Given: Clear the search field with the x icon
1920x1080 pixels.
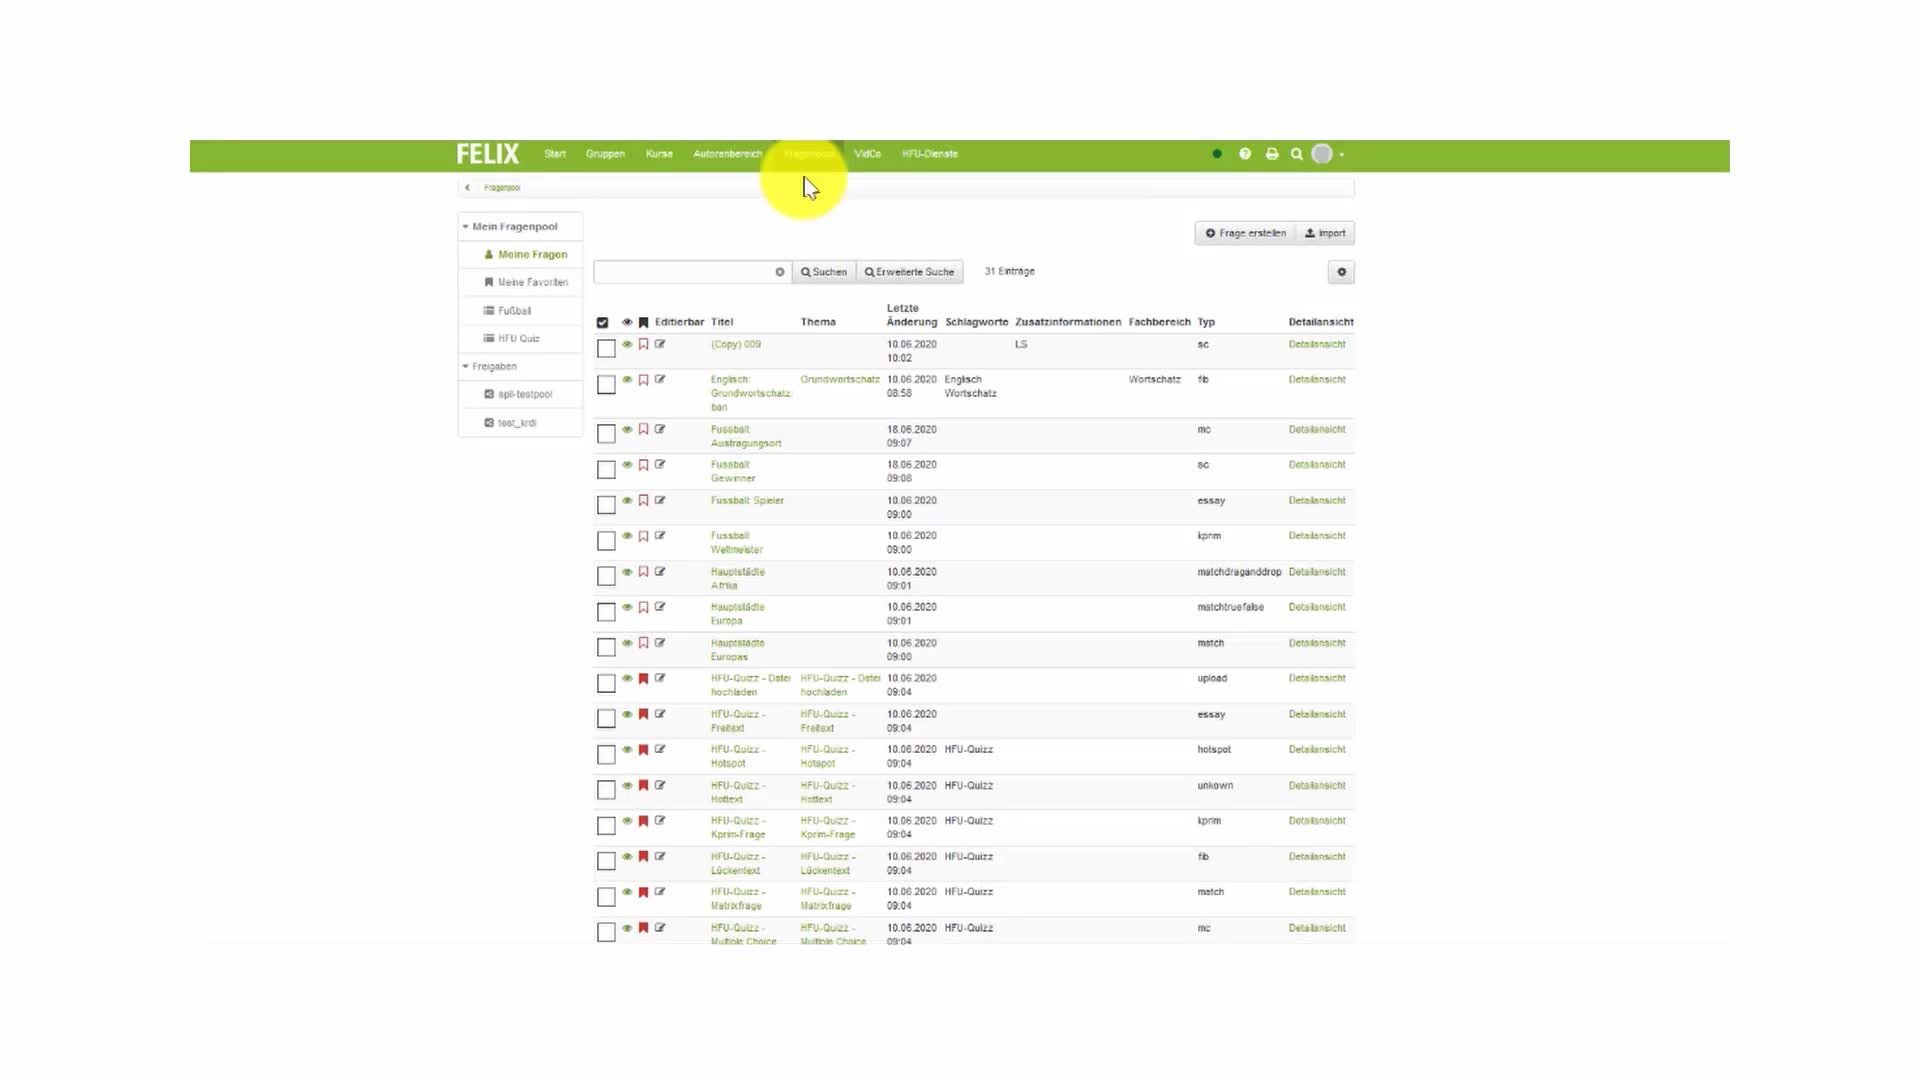Looking at the screenshot, I should 780,272.
